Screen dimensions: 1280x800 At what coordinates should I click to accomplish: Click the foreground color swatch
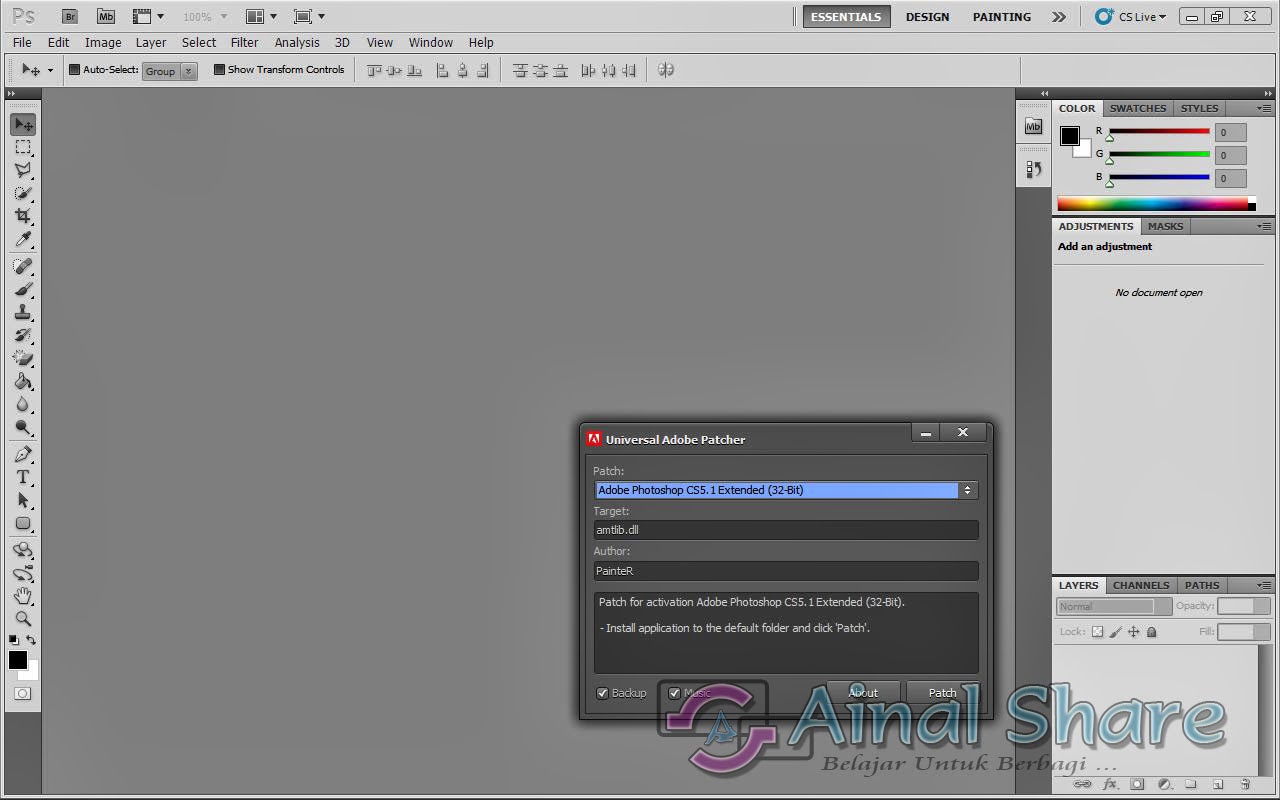(x=16, y=661)
